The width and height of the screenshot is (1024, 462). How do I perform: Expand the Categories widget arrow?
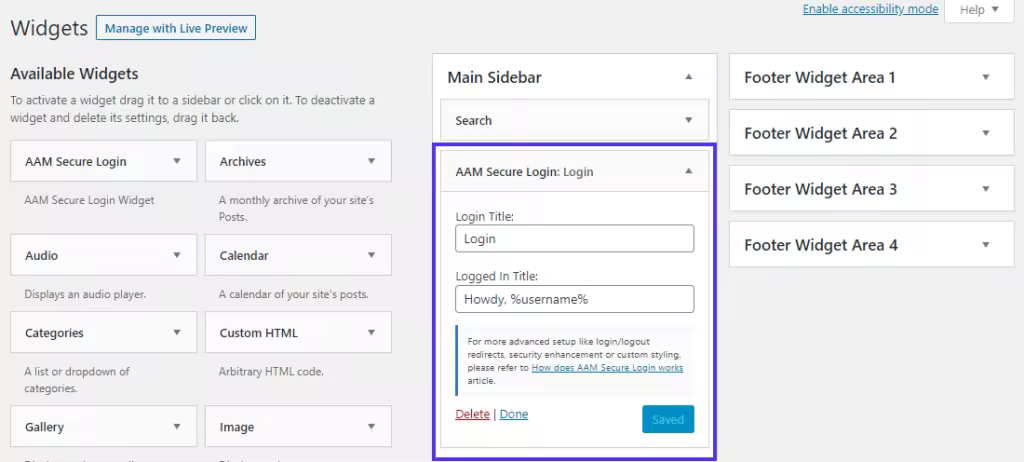176,332
